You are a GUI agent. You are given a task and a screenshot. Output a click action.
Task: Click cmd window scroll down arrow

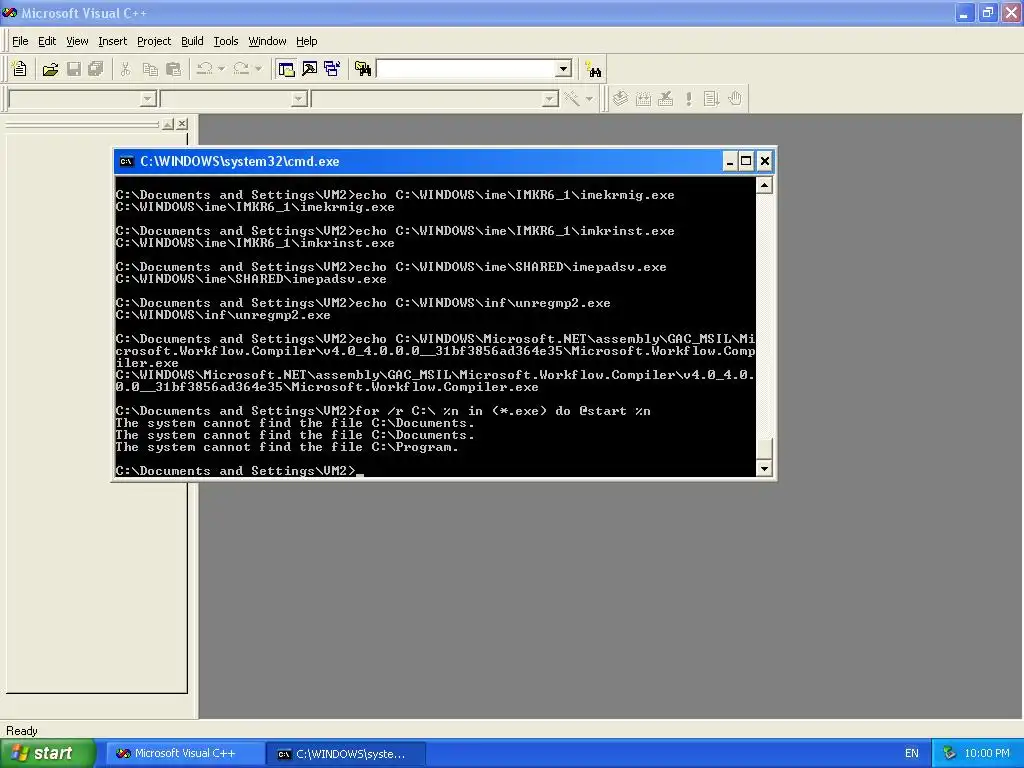coord(764,468)
